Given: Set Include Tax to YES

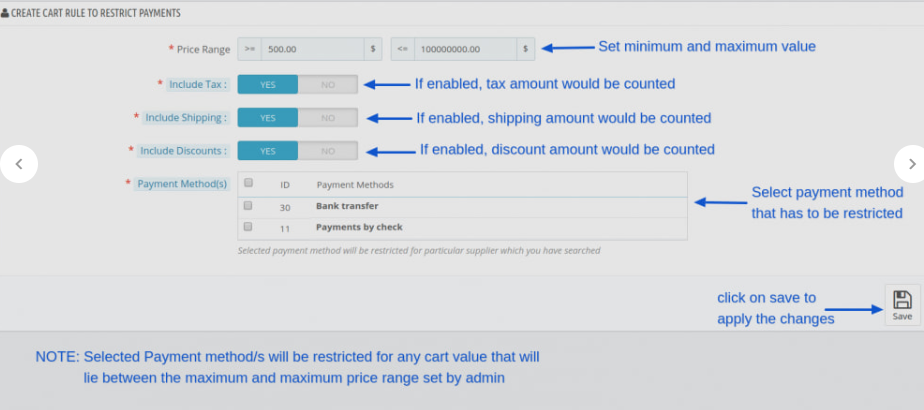Looking at the screenshot, I should tap(267, 85).
